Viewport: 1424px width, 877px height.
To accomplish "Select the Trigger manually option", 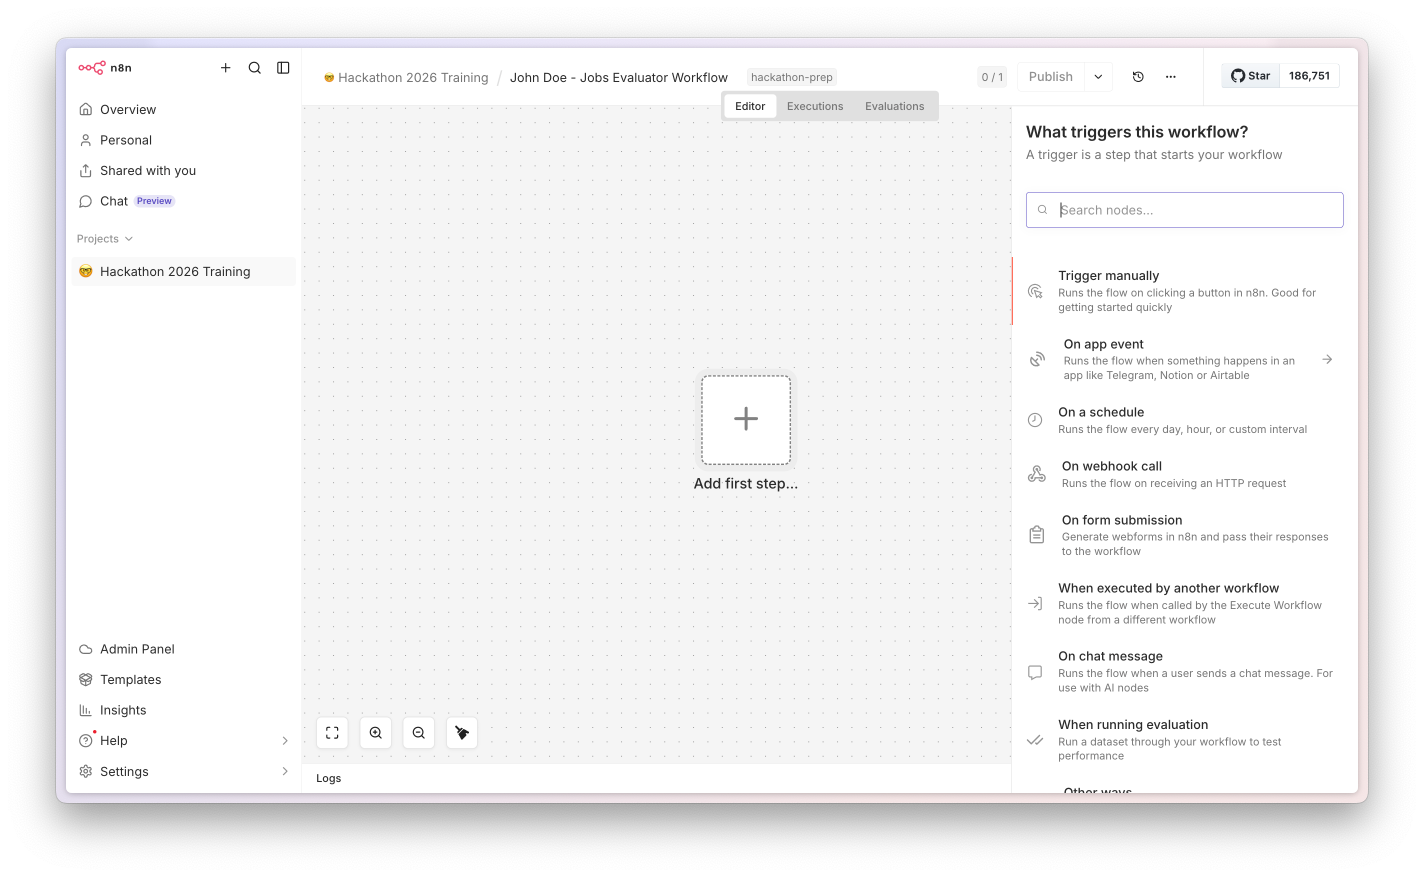I will [x=1185, y=291].
